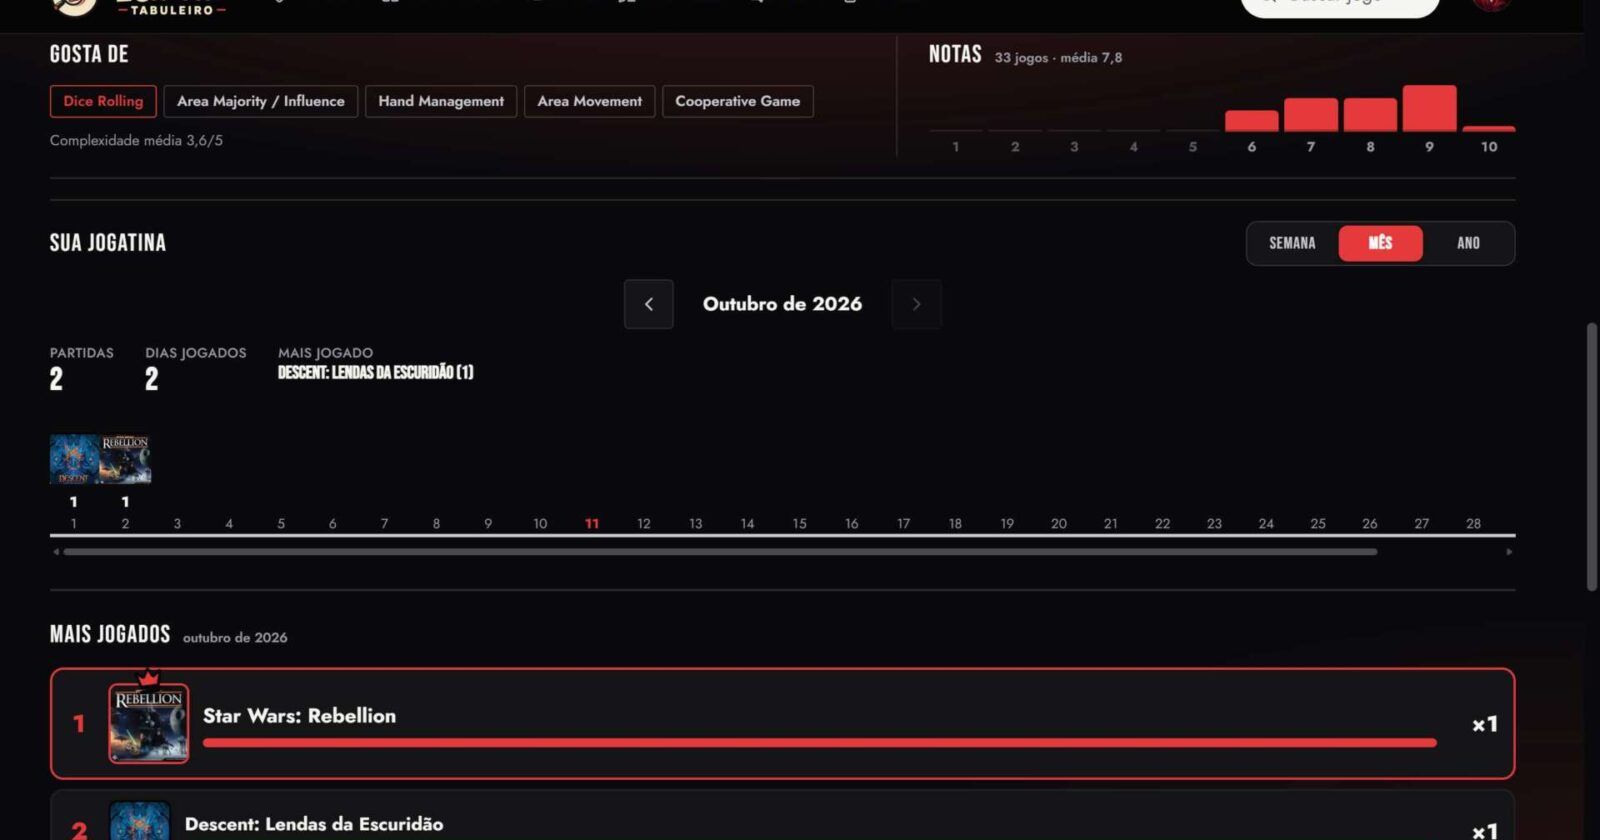Click the DIAS JOGADOS count value
1600x840 pixels.
tap(151, 379)
